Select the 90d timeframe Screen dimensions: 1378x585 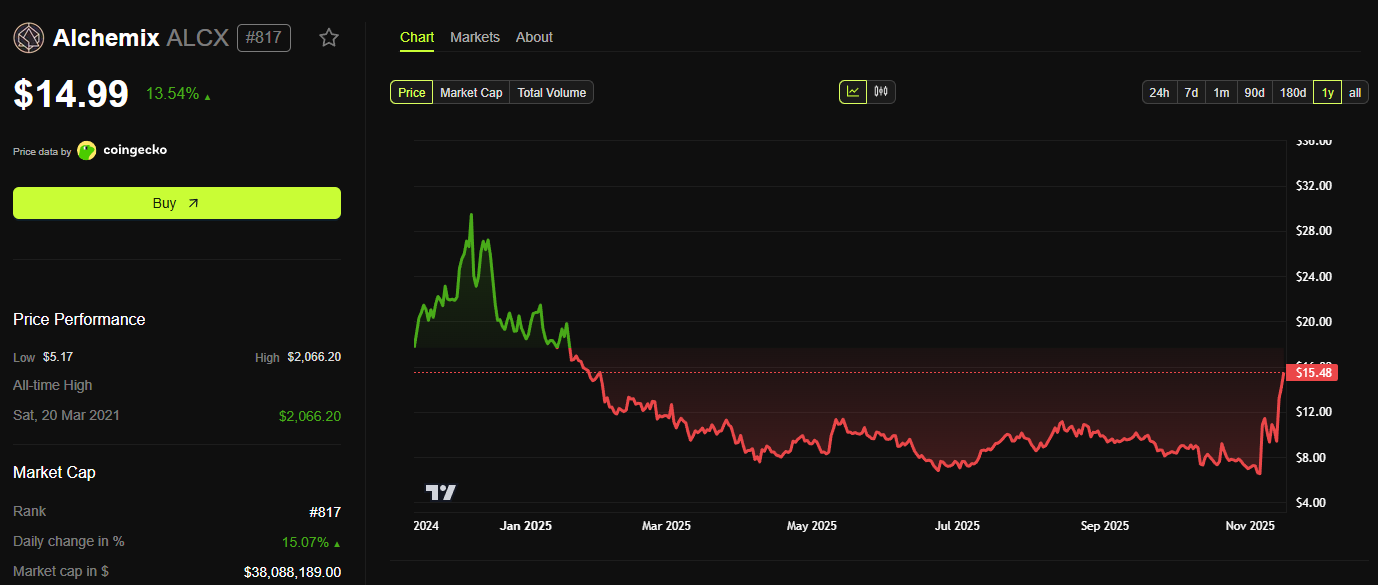pos(1254,91)
